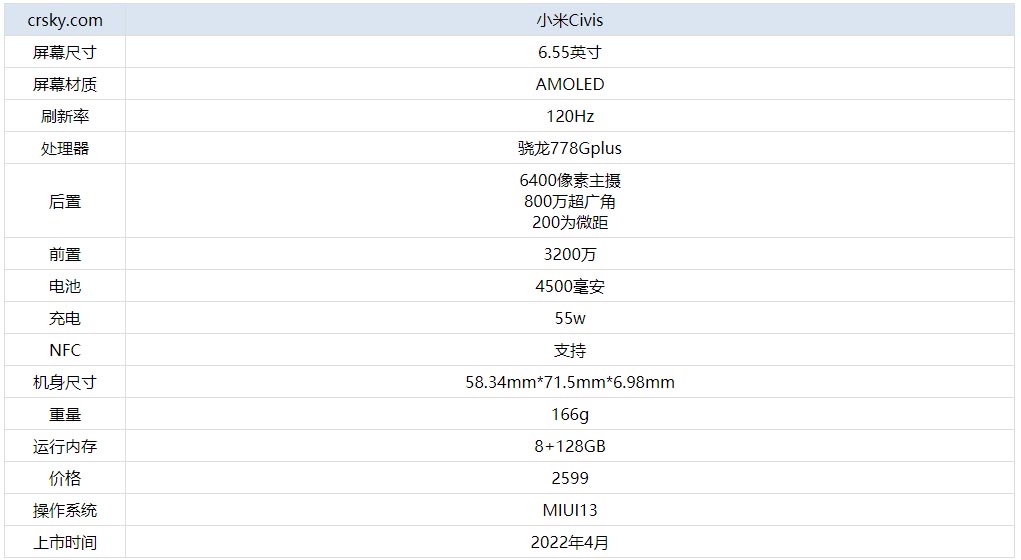Viewport: 1021px width, 560px height.
Task: Select the NFC row label
Action: tap(65, 350)
